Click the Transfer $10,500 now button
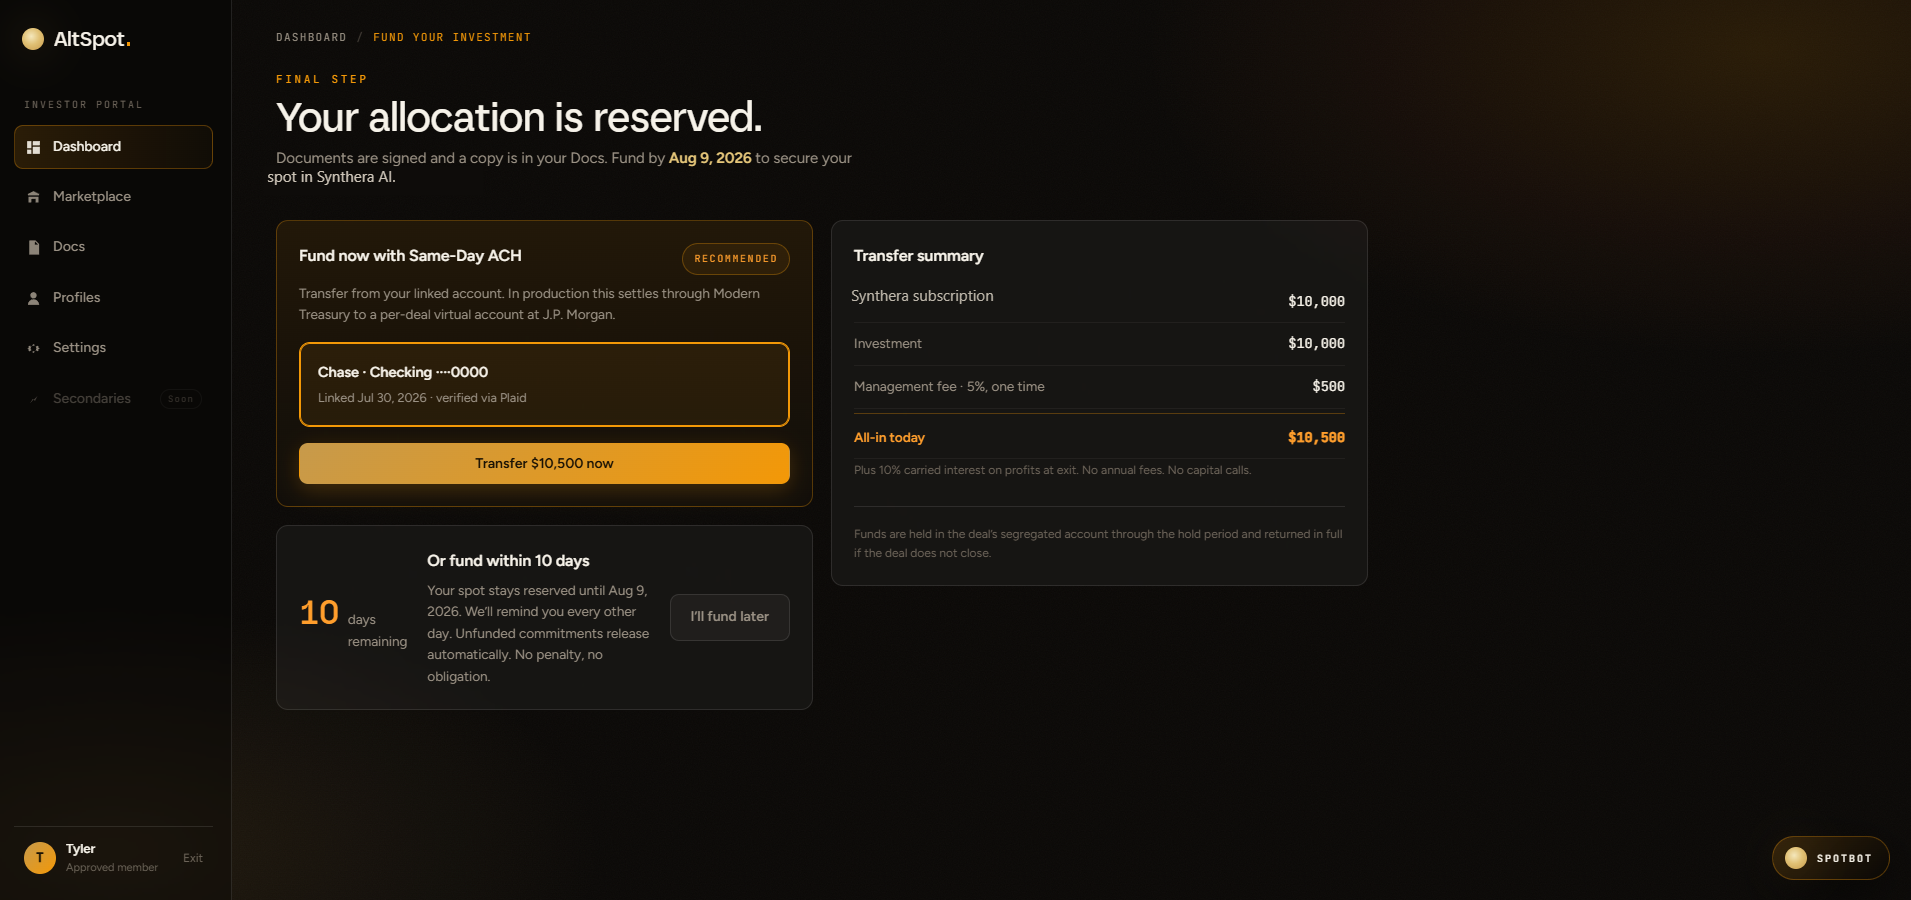 pos(544,464)
